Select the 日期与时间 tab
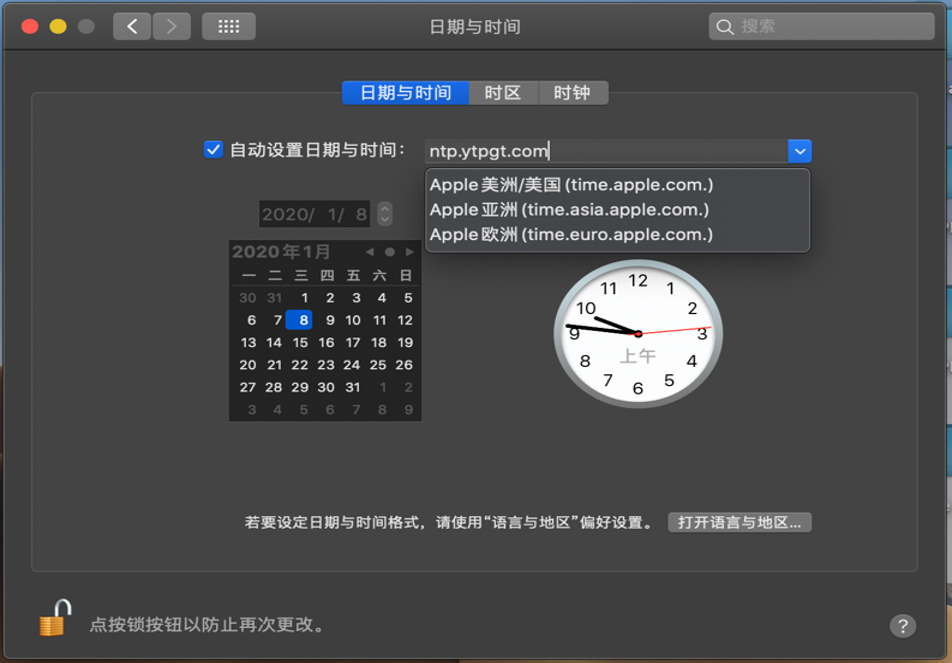The height and width of the screenshot is (663, 952). pyautogui.click(x=405, y=93)
